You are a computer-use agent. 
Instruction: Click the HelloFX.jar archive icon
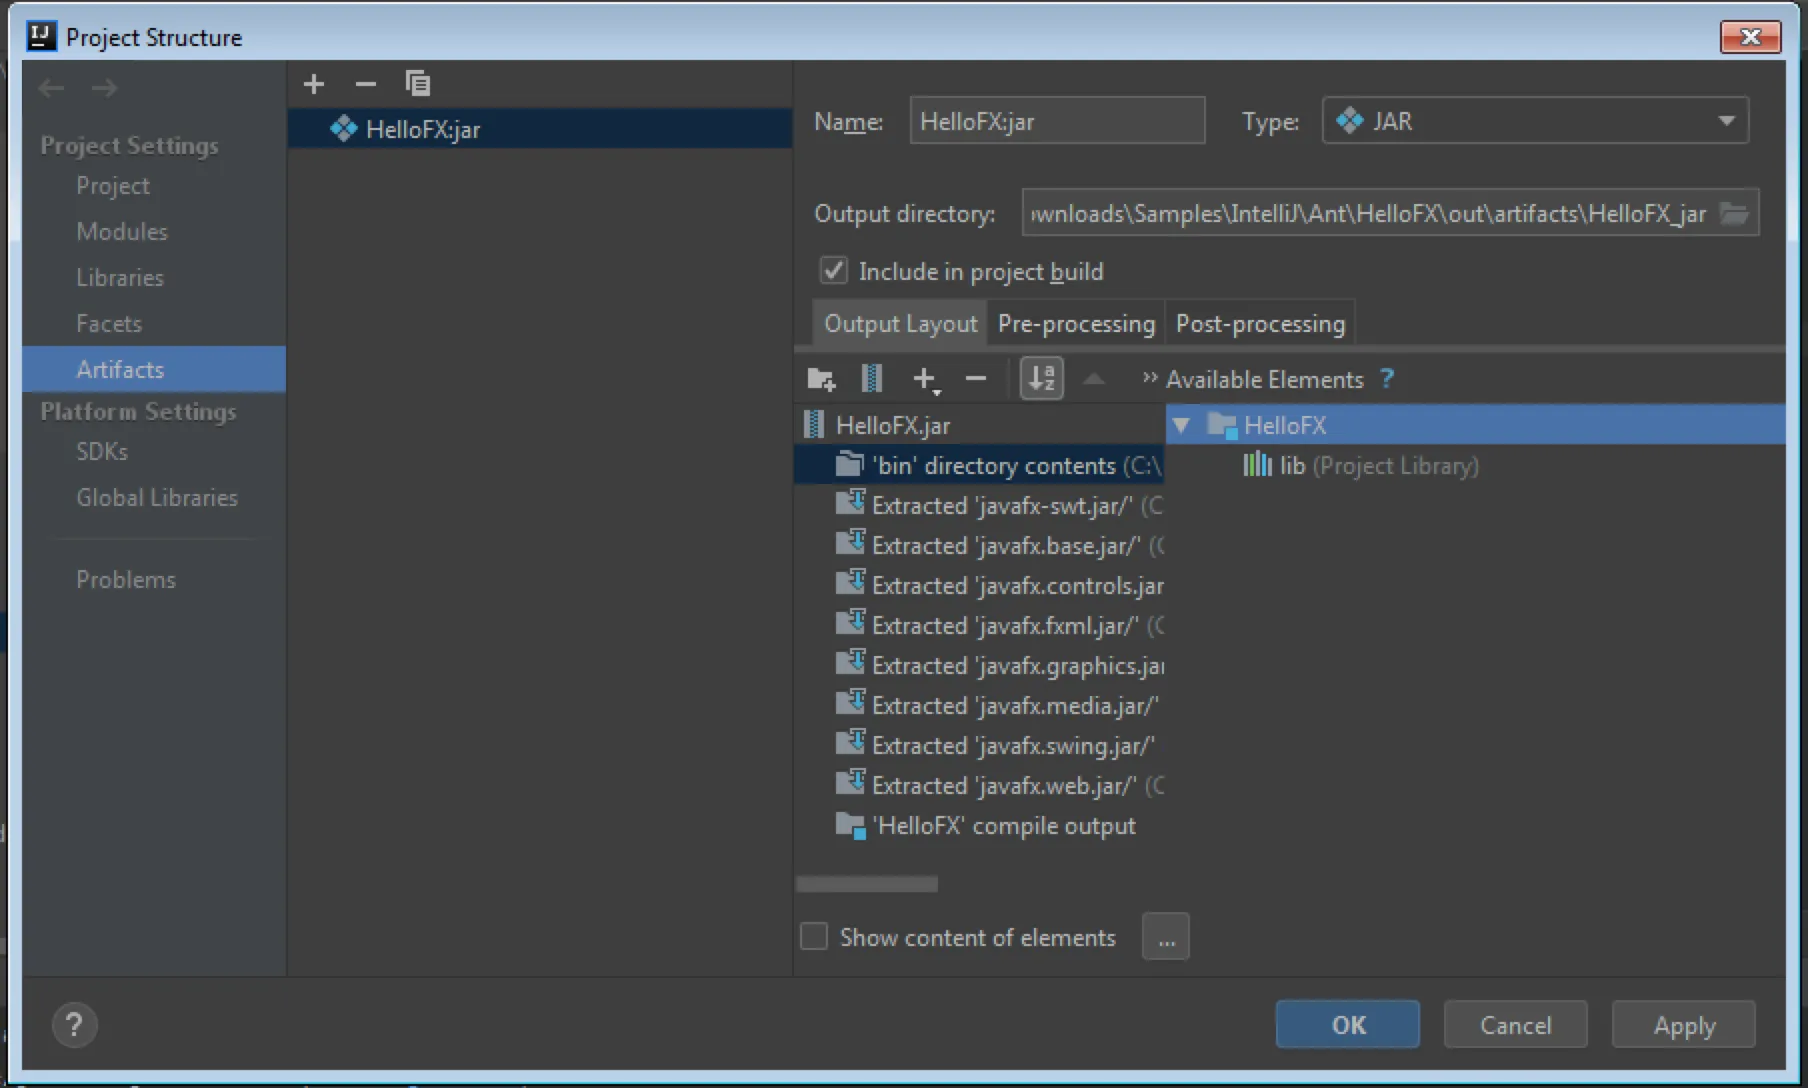[814, 425]
